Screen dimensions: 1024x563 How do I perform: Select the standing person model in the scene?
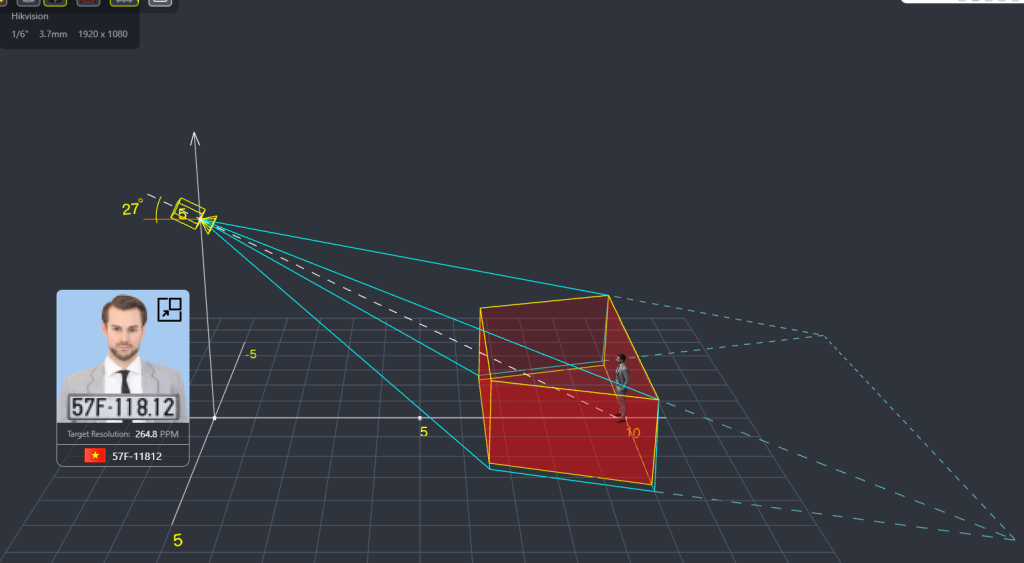pos(621,388)
